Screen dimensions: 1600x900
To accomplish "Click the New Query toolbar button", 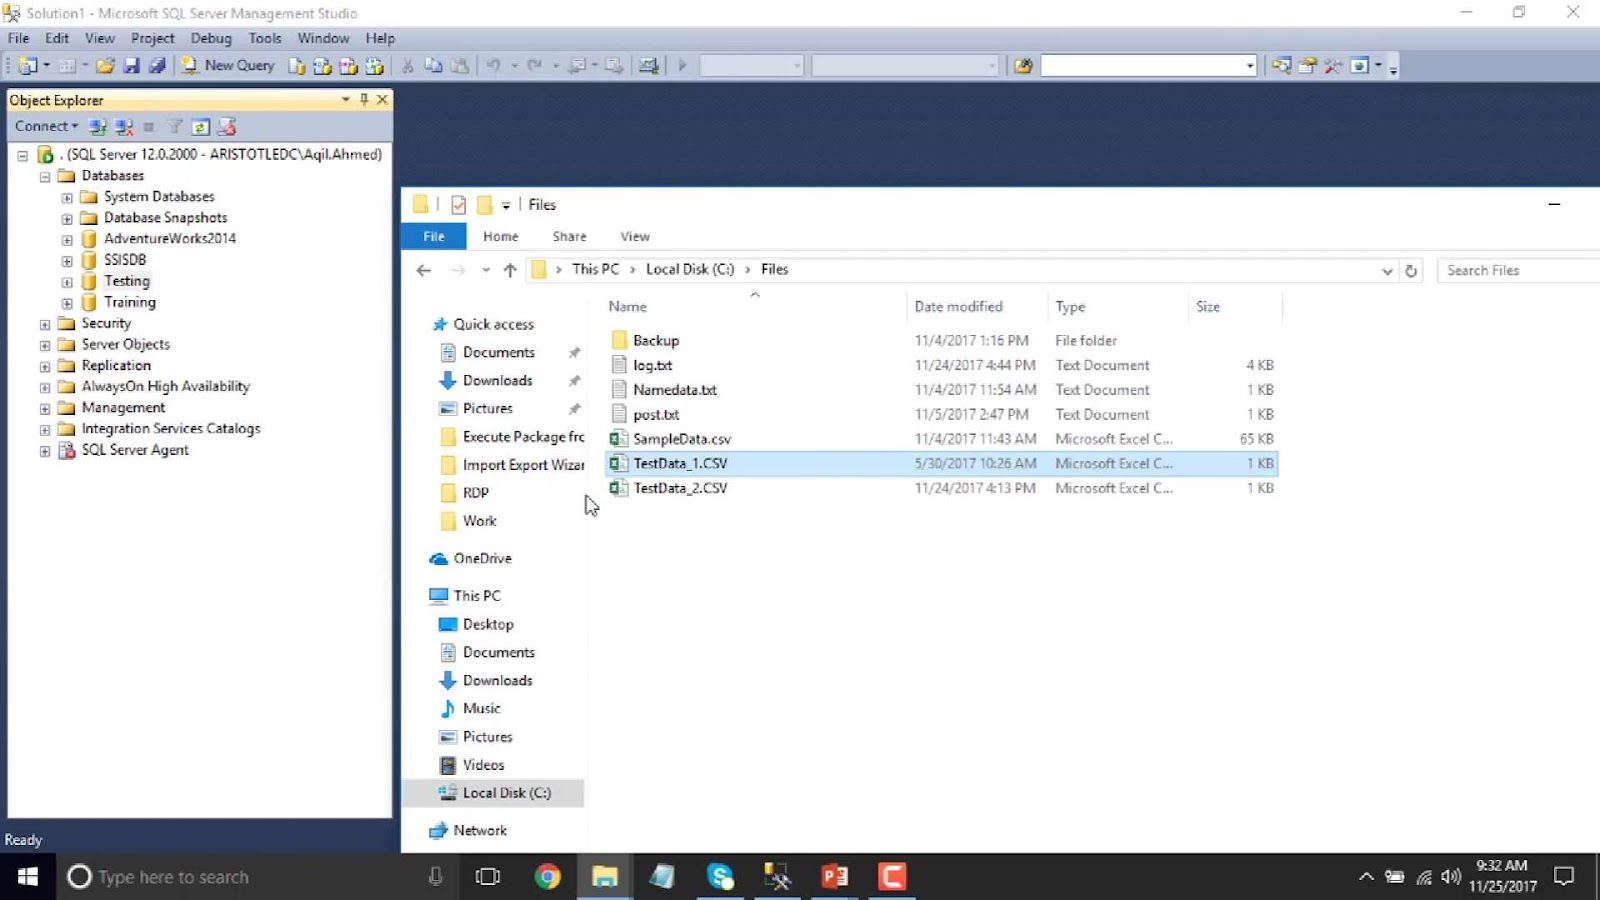I will pyautogui.click(x=228, y=66).
